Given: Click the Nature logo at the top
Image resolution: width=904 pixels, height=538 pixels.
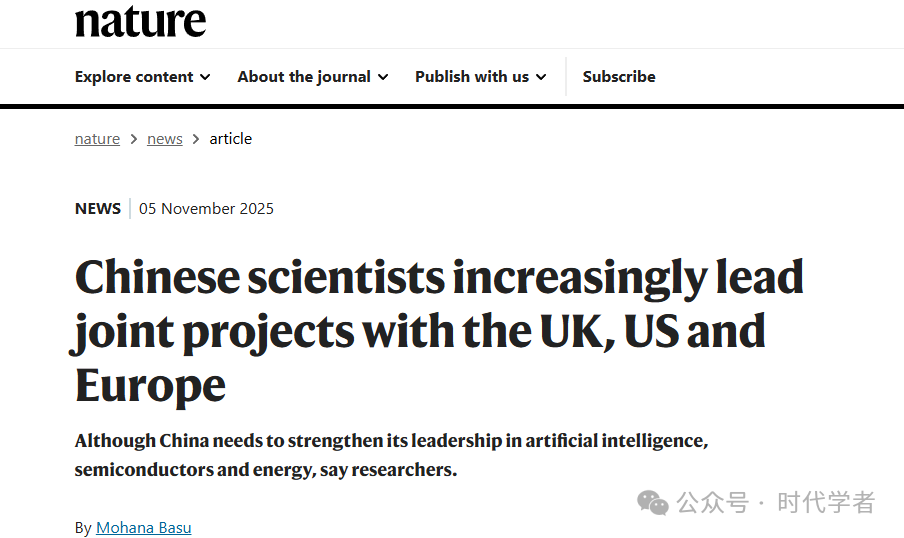Looking at the screenshot, I should point(140,21).
